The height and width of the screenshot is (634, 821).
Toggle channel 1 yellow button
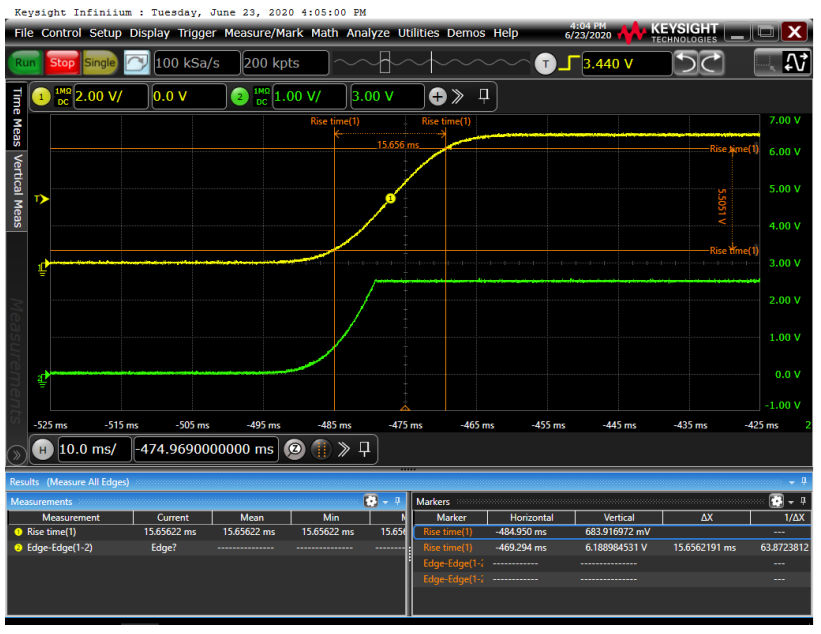coord(42,97)
